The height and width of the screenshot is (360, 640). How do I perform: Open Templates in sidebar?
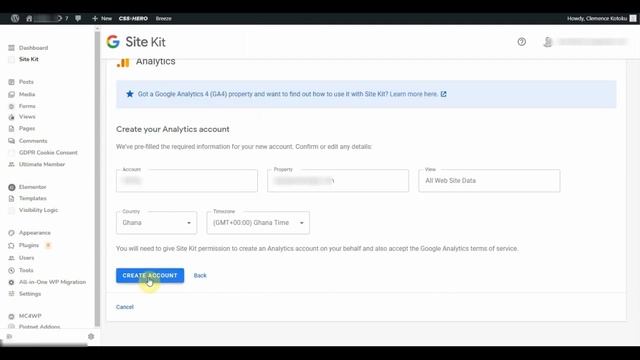(x=33, y=198)
